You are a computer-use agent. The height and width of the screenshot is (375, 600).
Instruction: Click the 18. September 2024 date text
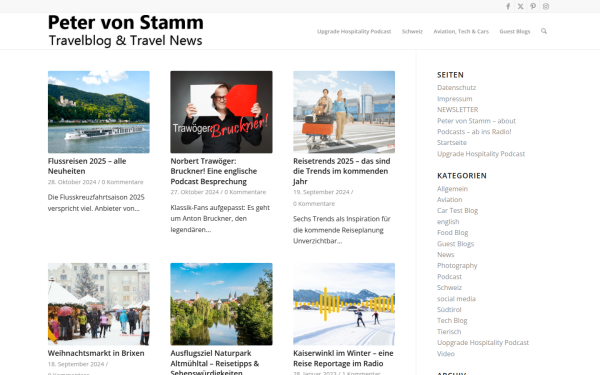coord(76,364)
